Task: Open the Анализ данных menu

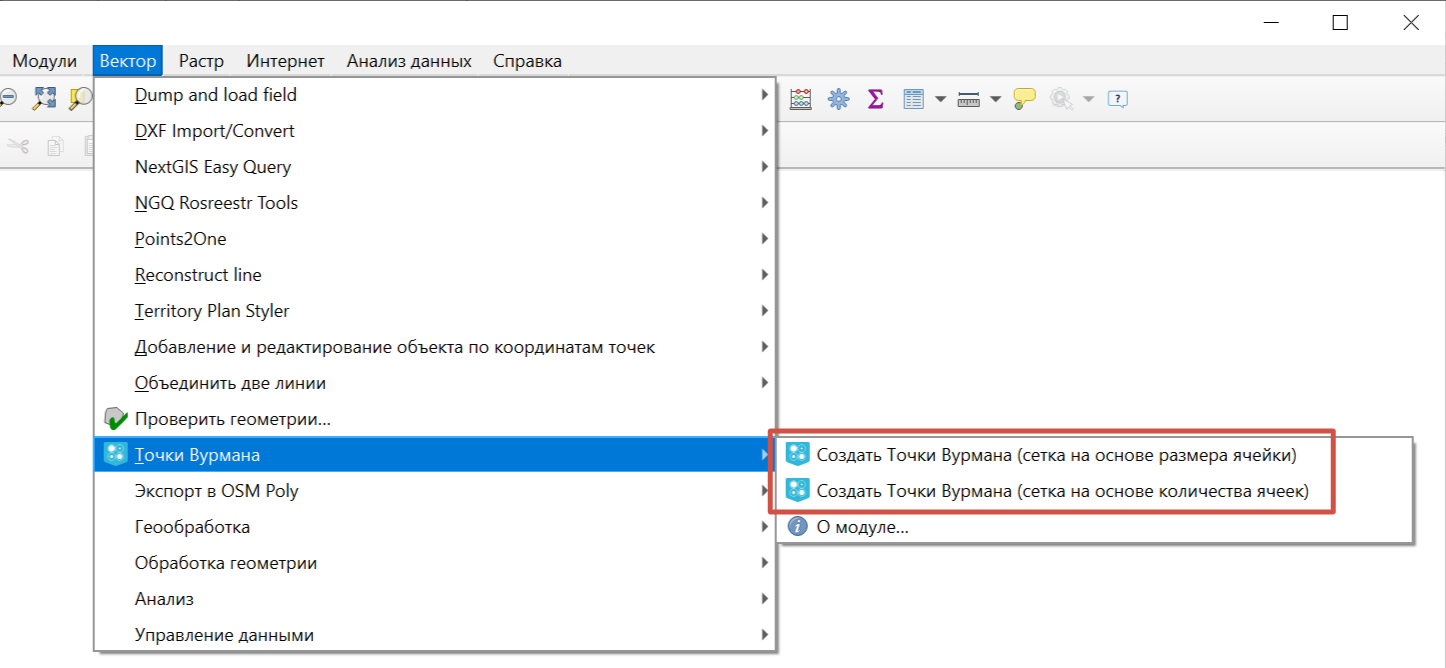Action: (x=409, y=61)
